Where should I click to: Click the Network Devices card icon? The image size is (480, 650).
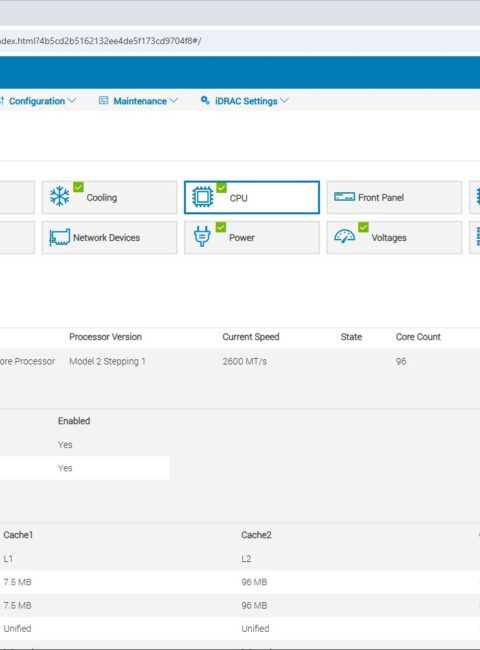60,238
